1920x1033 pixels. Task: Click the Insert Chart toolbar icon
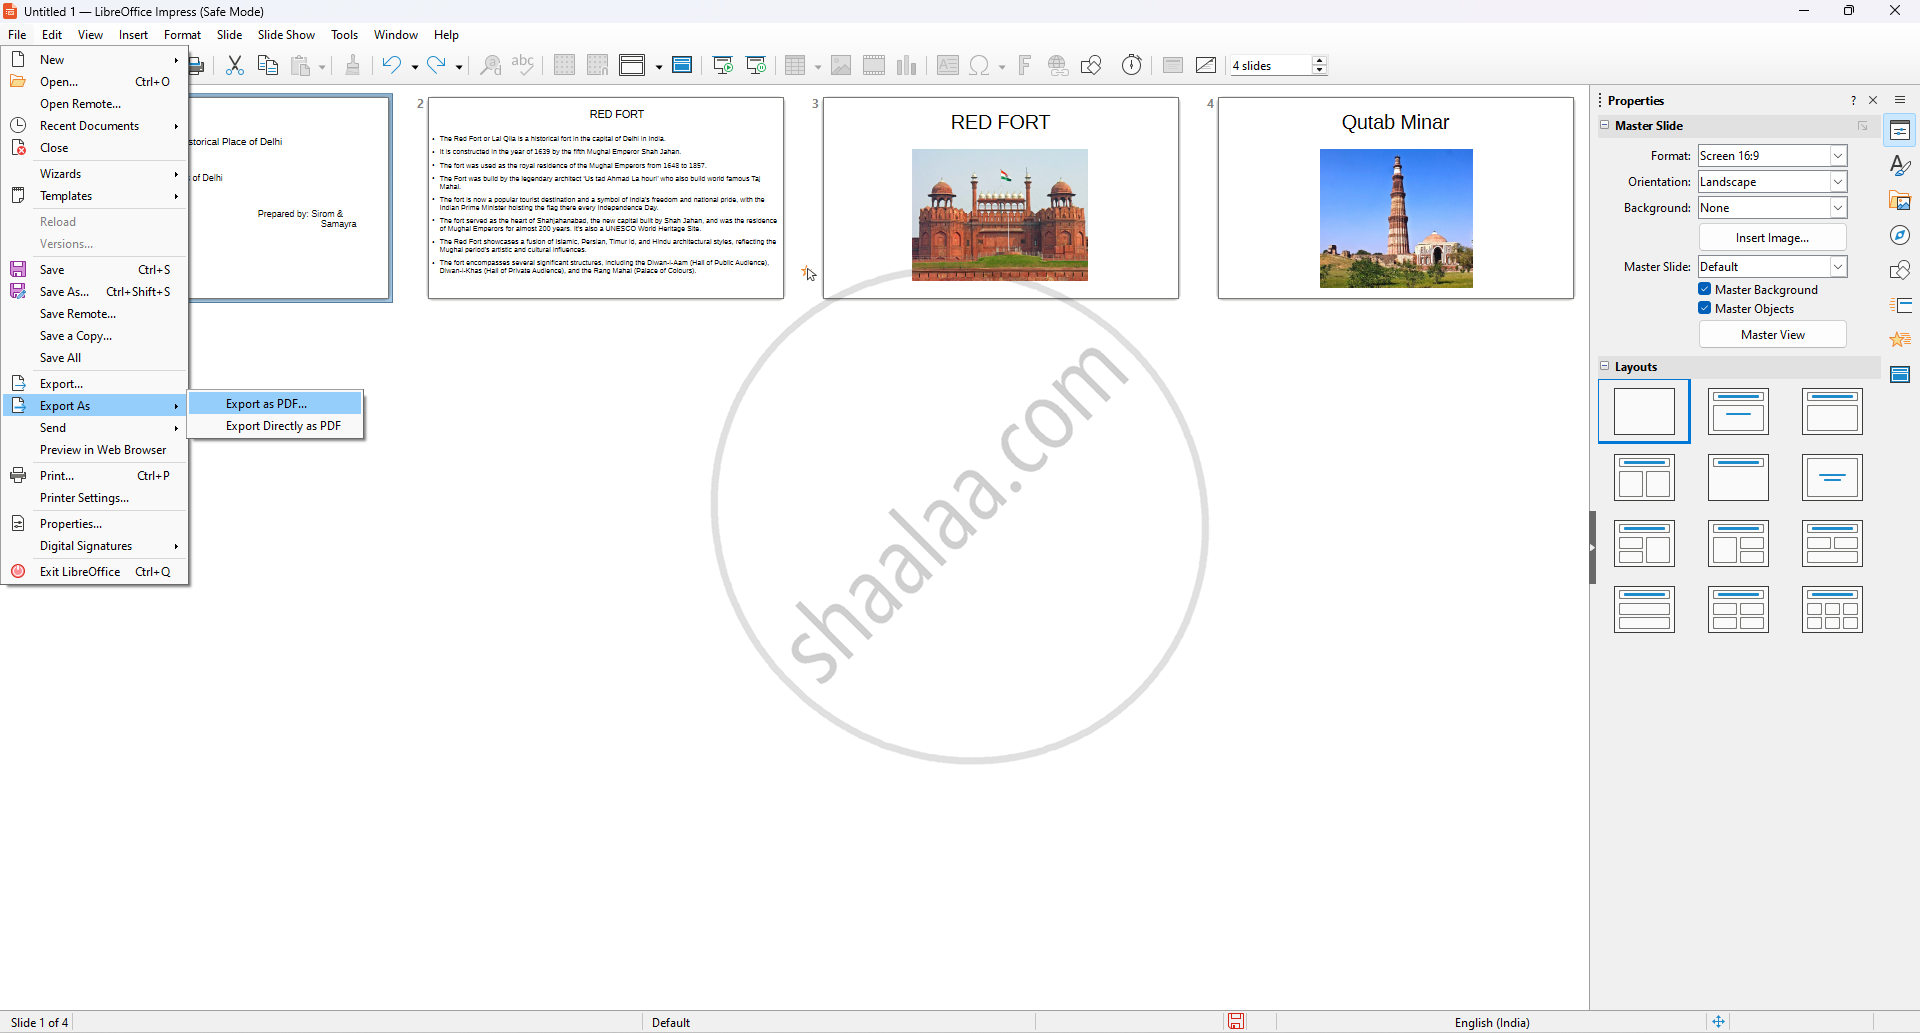(x=907, y=66)
